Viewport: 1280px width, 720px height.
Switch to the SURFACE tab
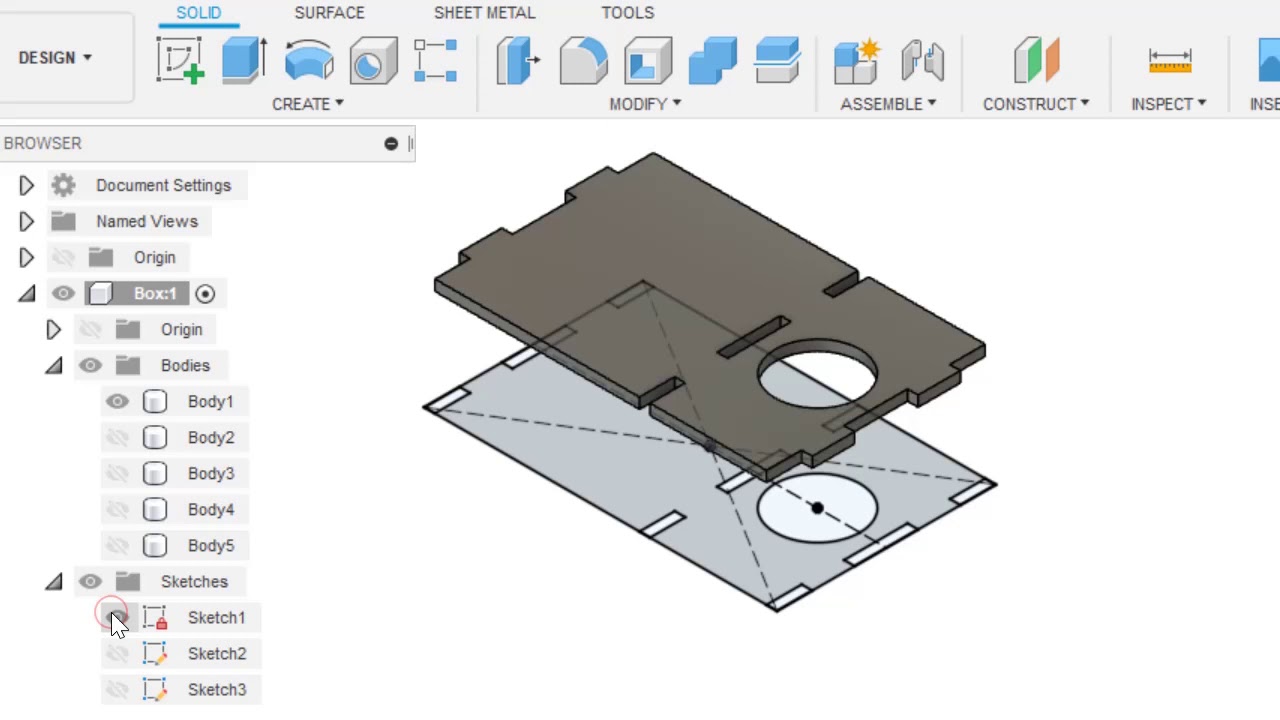pos(329,13)
